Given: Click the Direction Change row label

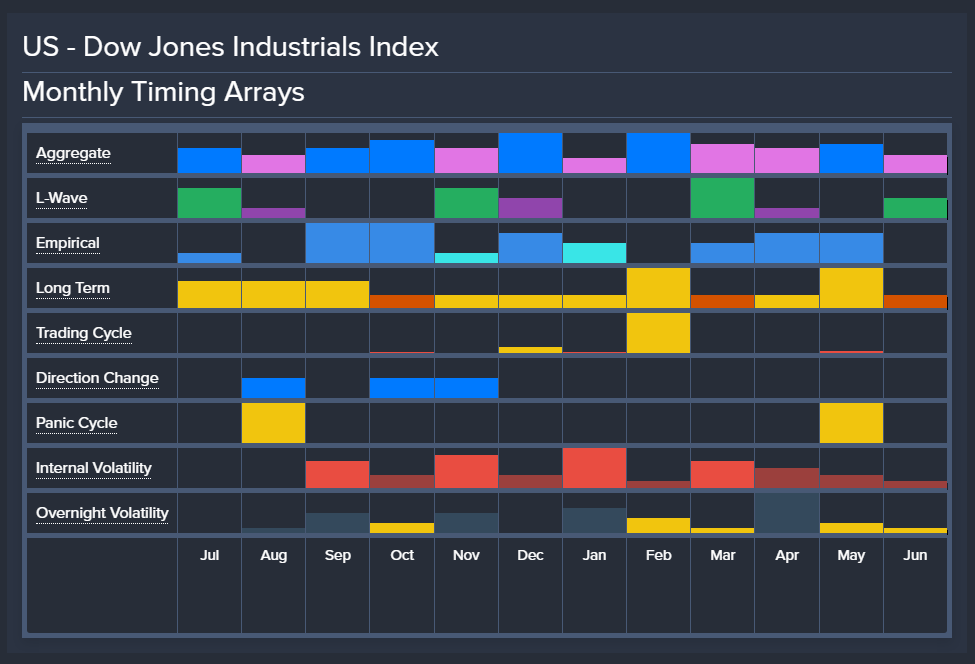Looking at the screenshot, I should pos(97,378).
